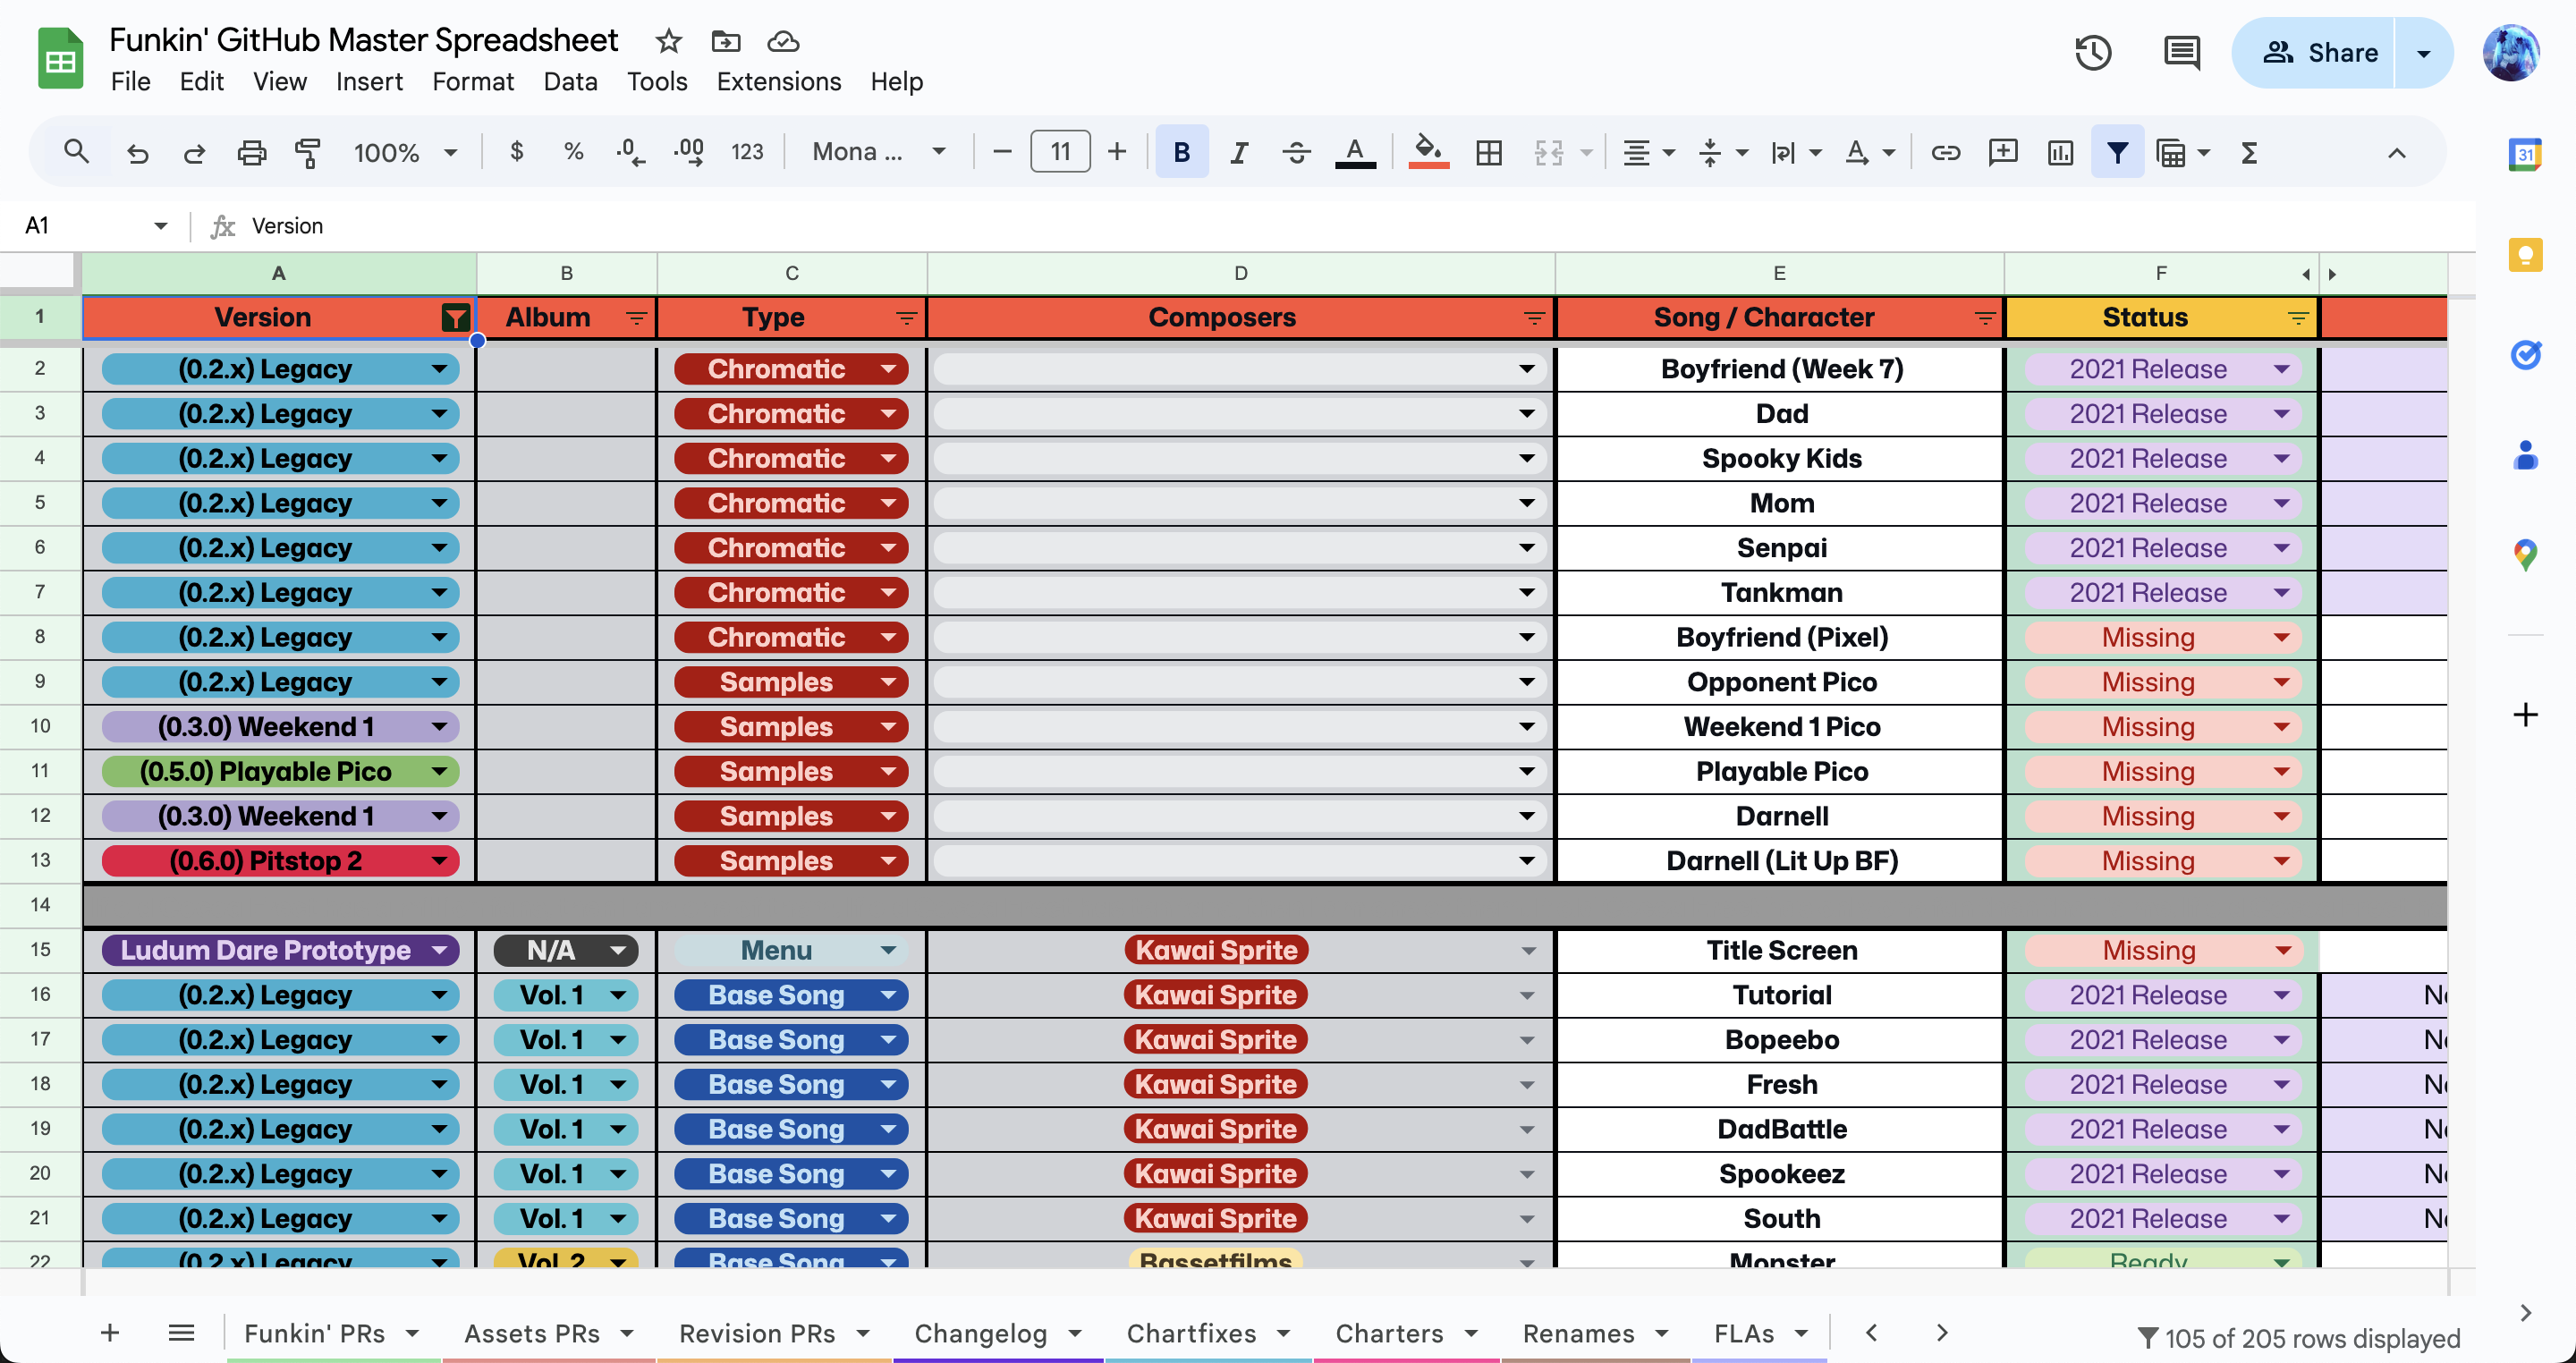This screenshot has width=2576, height=1363.
Task: Open the Share options dropdown arrow
Action: (2423, 52)
